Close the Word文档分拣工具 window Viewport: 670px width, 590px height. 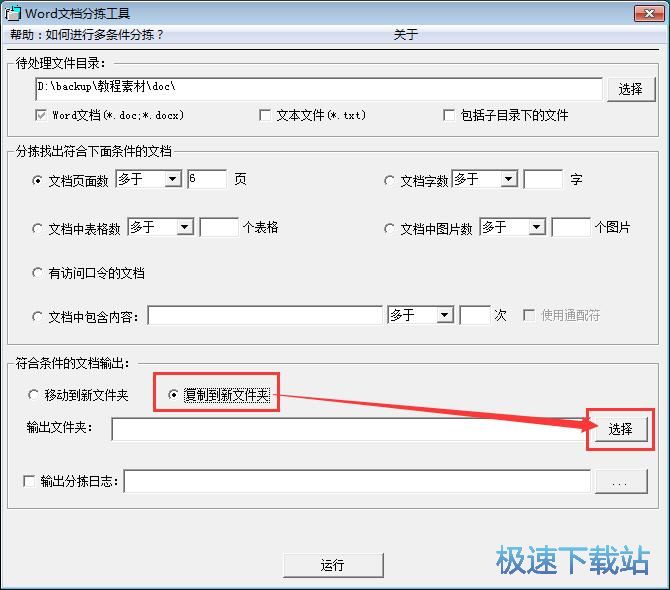pyautogui.click(x=649, y=13)
